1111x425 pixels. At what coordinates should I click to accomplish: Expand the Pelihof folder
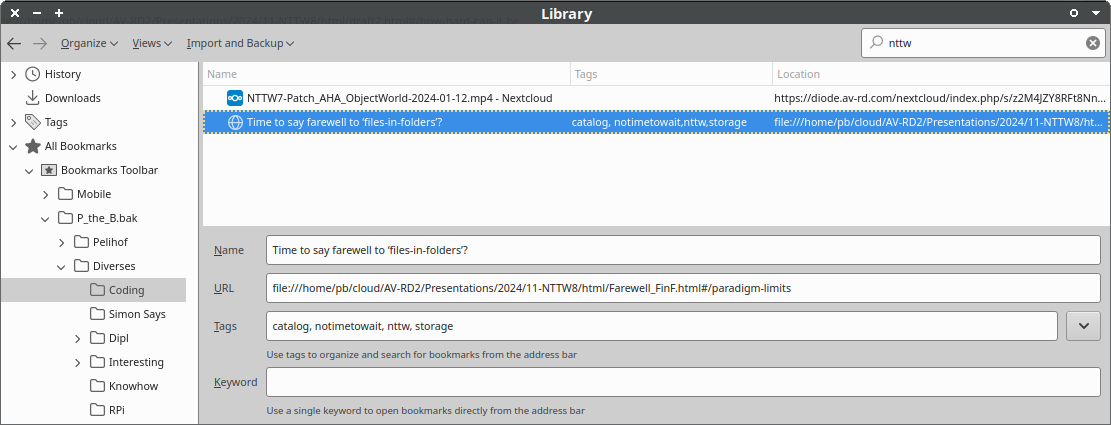click(x=62, y=242)
